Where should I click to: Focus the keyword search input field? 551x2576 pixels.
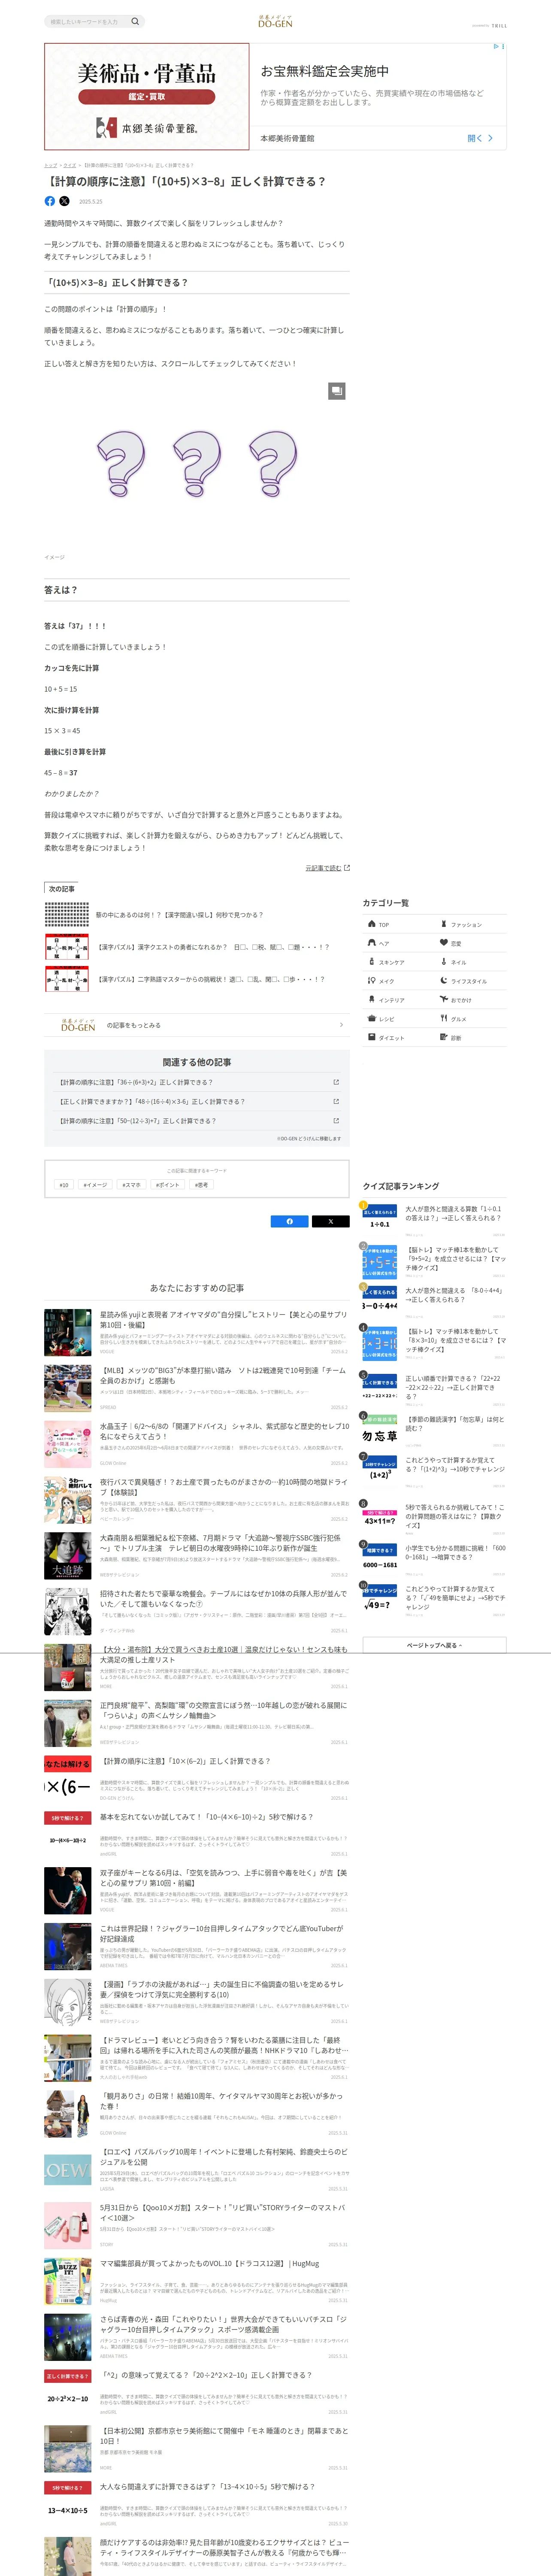(x=87, y=21)
